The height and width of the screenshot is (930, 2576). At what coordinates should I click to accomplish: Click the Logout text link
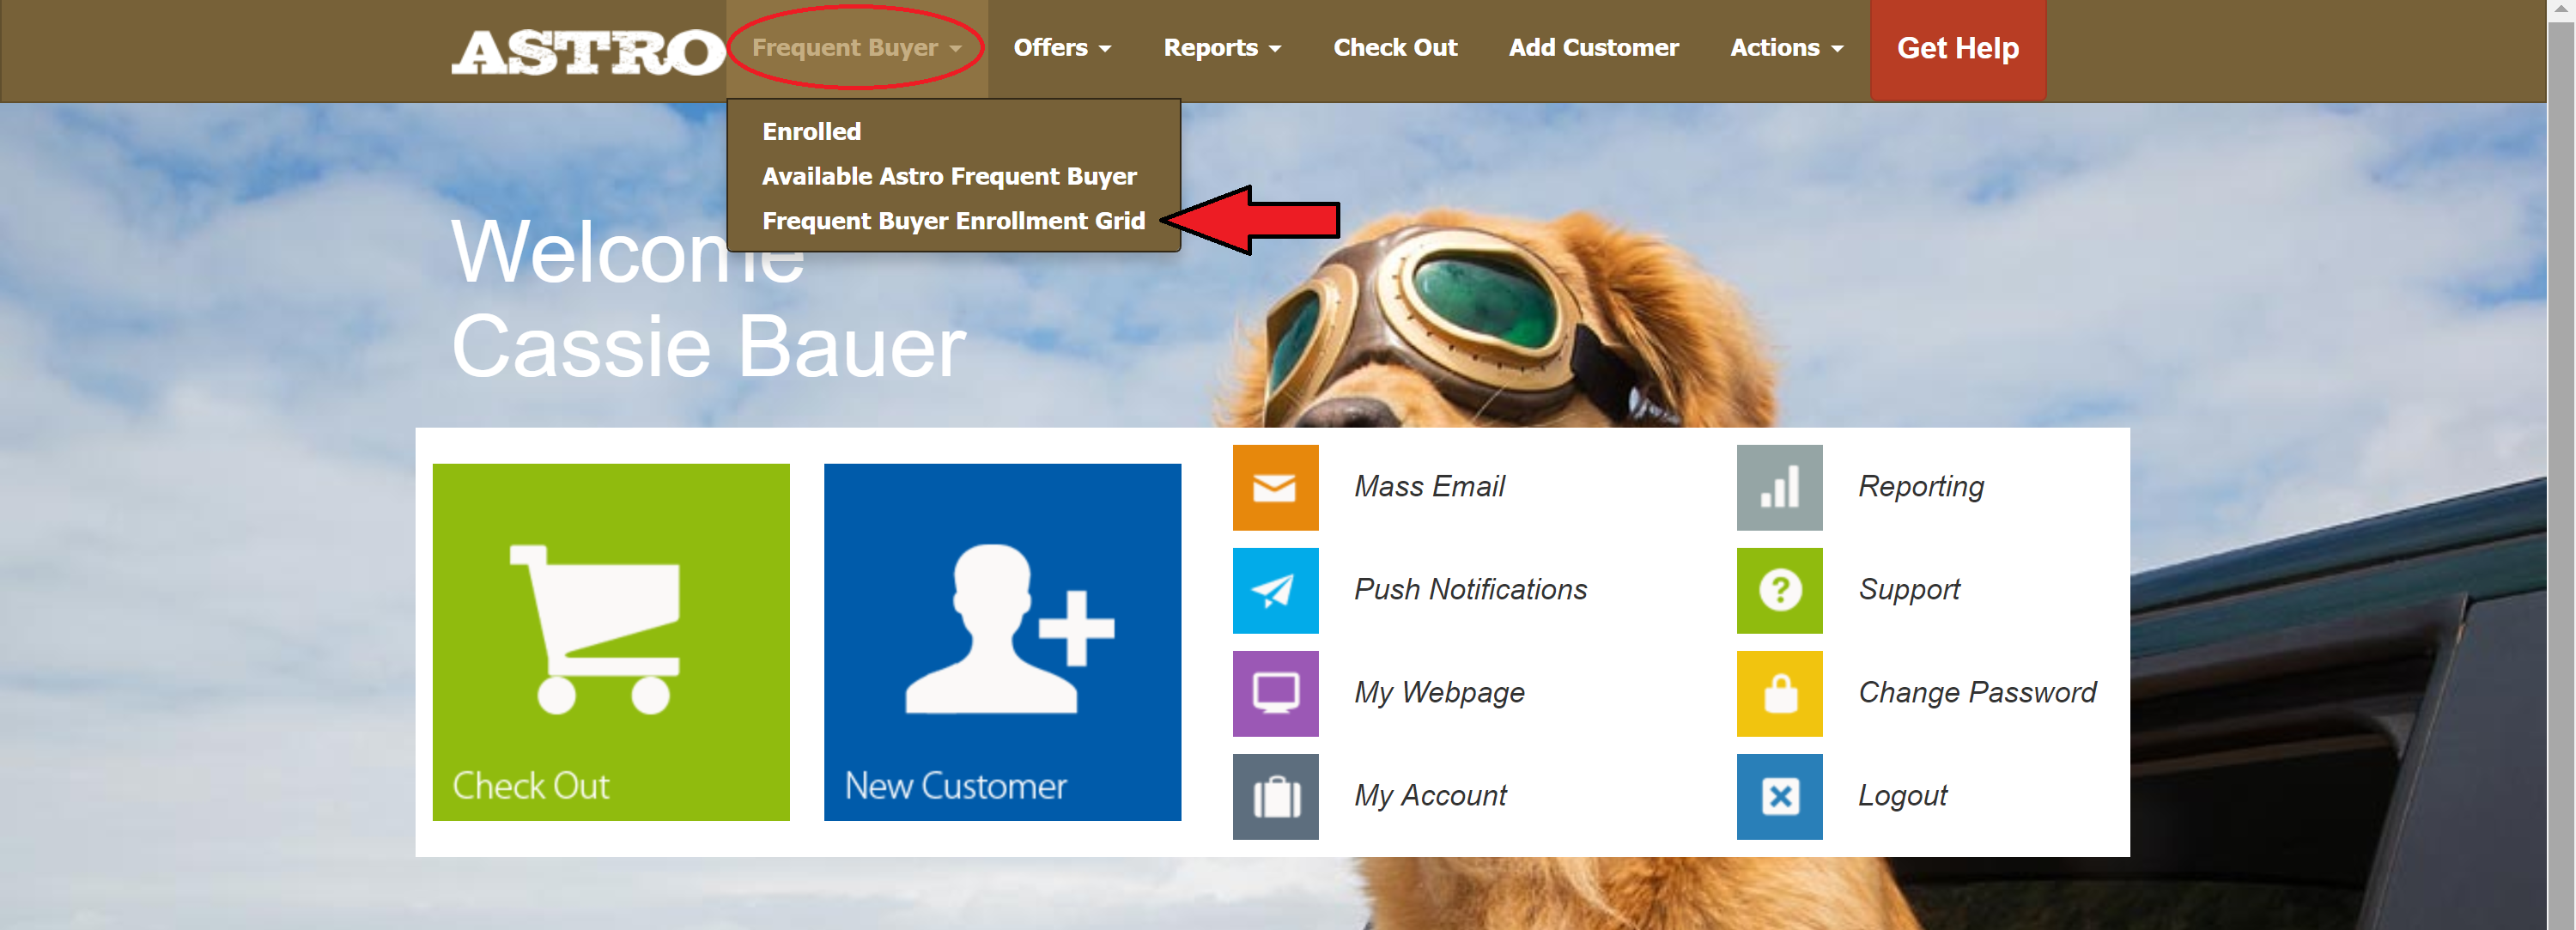coord(1902,796)
